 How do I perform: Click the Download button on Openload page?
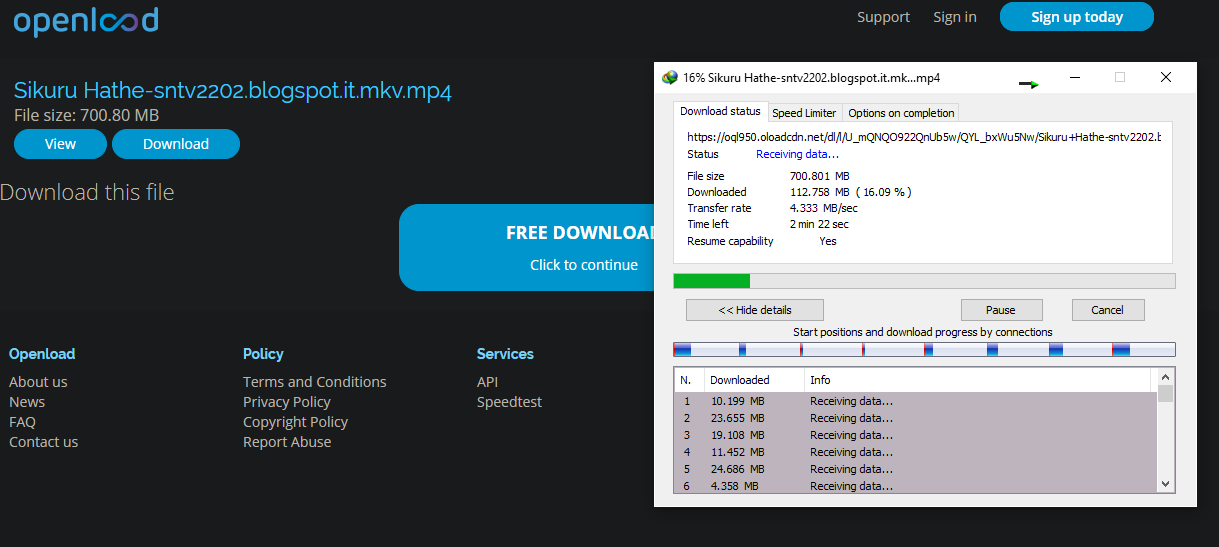(176, 144)
